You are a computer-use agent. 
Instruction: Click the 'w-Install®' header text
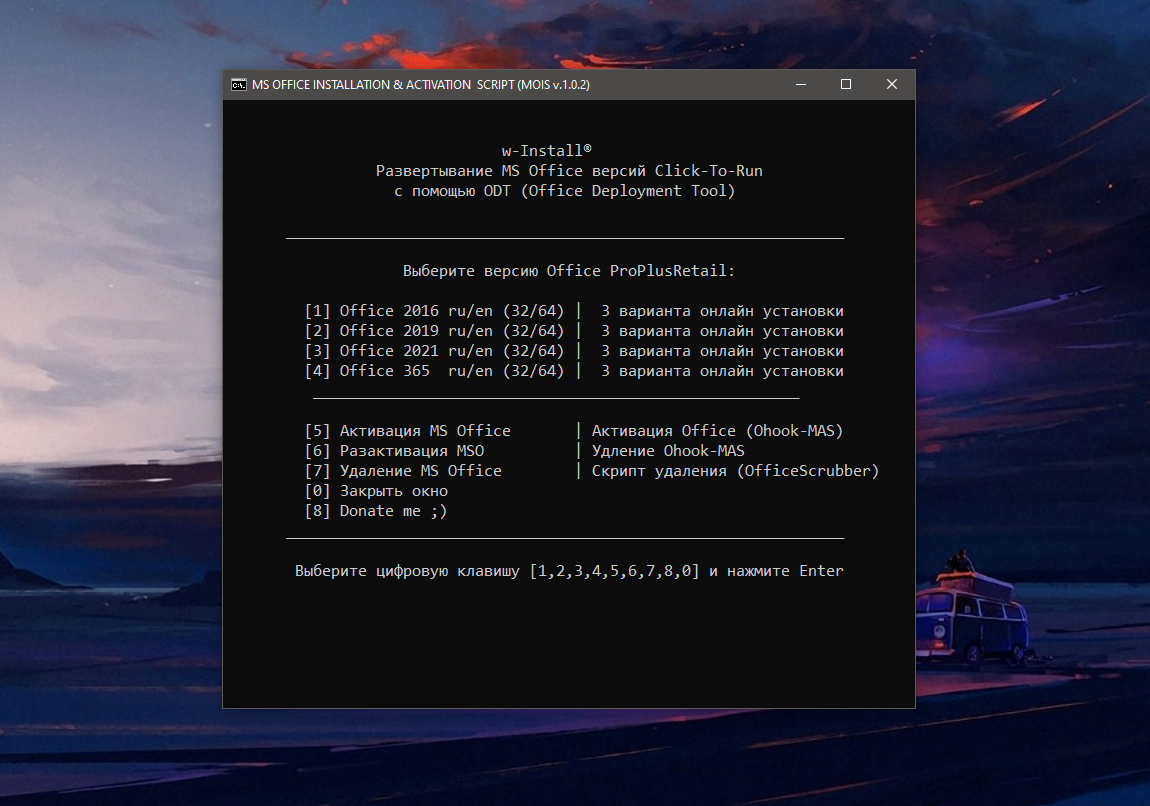(x=546, y=150)
